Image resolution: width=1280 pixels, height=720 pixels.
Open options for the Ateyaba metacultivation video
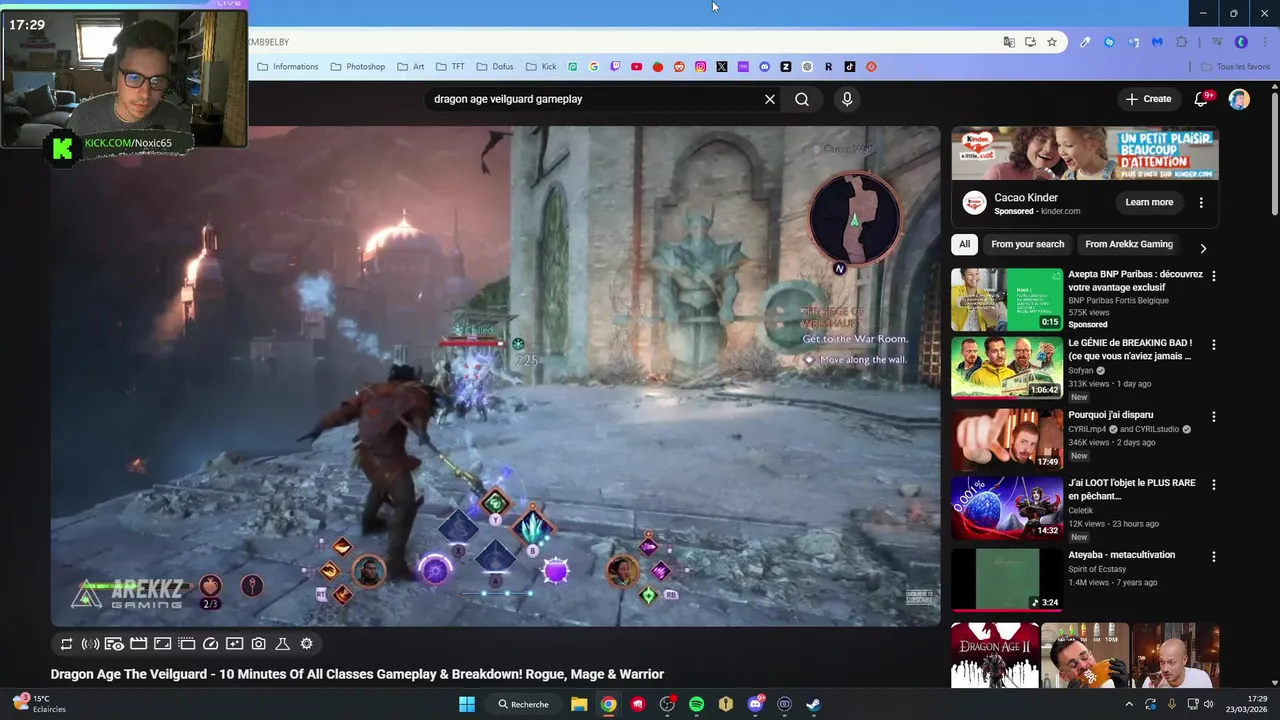click(1214, 556)
